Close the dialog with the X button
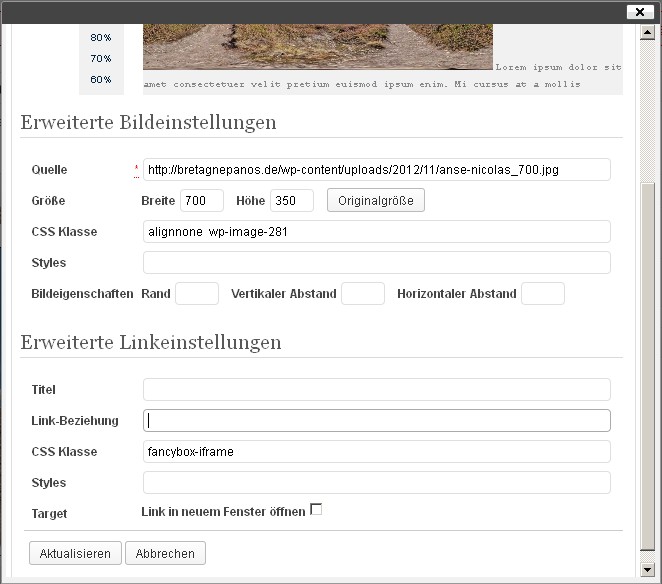662x584 pixels. [640, 12]
